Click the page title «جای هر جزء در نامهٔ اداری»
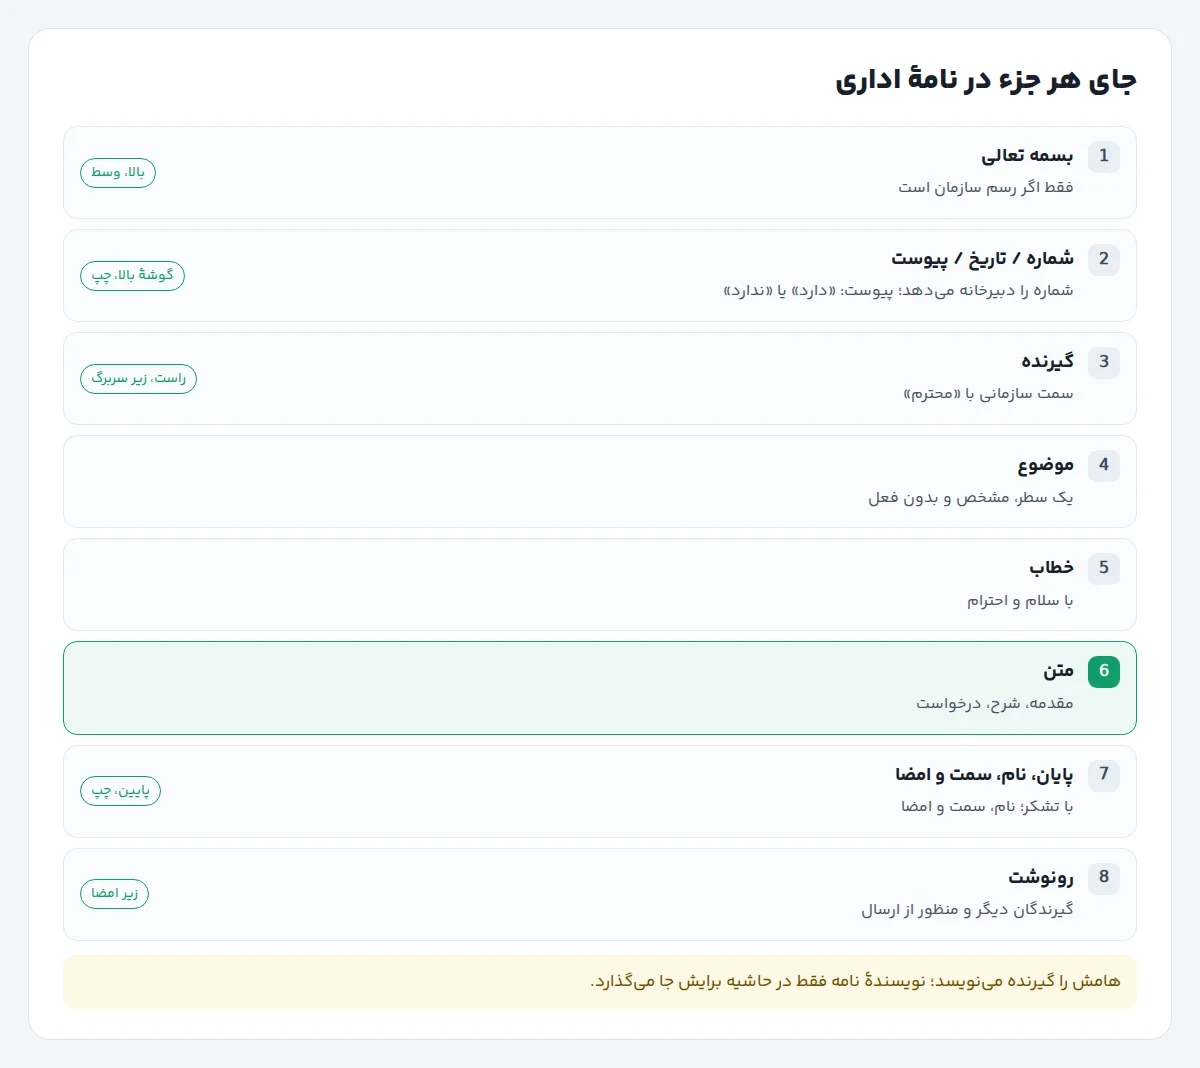1200x1068 pixels. 986,80
